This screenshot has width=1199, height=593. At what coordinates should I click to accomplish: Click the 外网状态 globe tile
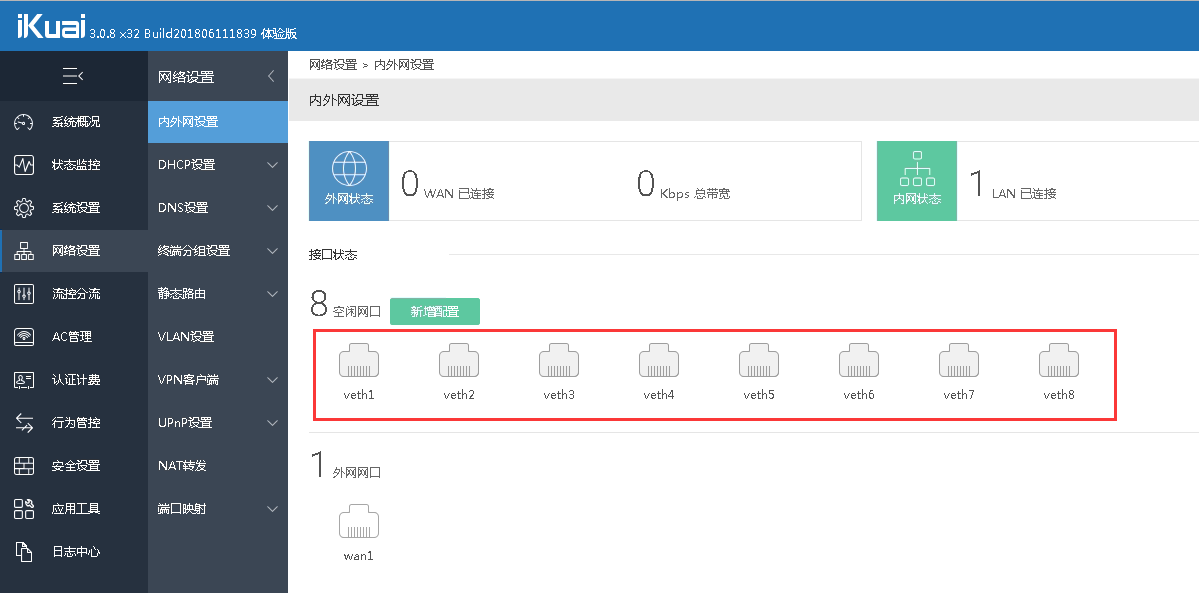349,181
